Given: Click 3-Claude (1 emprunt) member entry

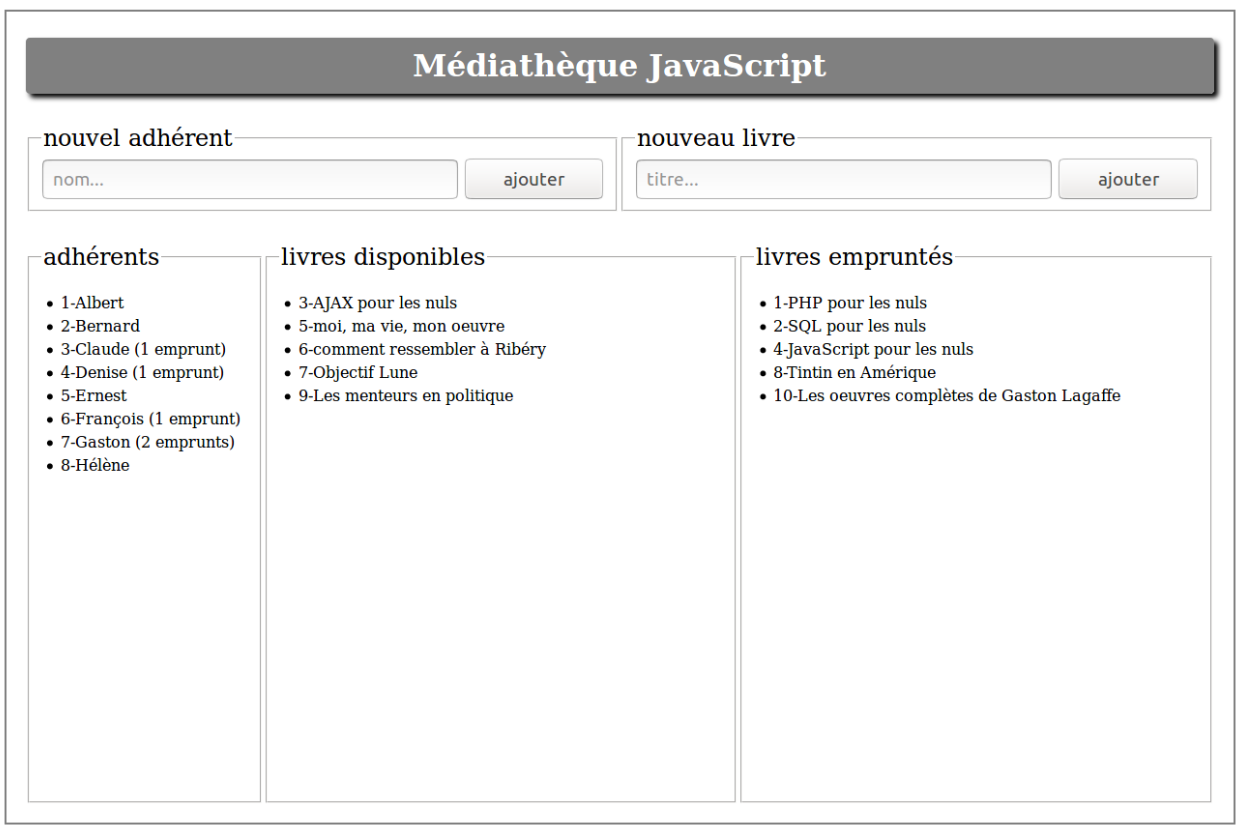Looking at the screenshot, I should [143, 349].
